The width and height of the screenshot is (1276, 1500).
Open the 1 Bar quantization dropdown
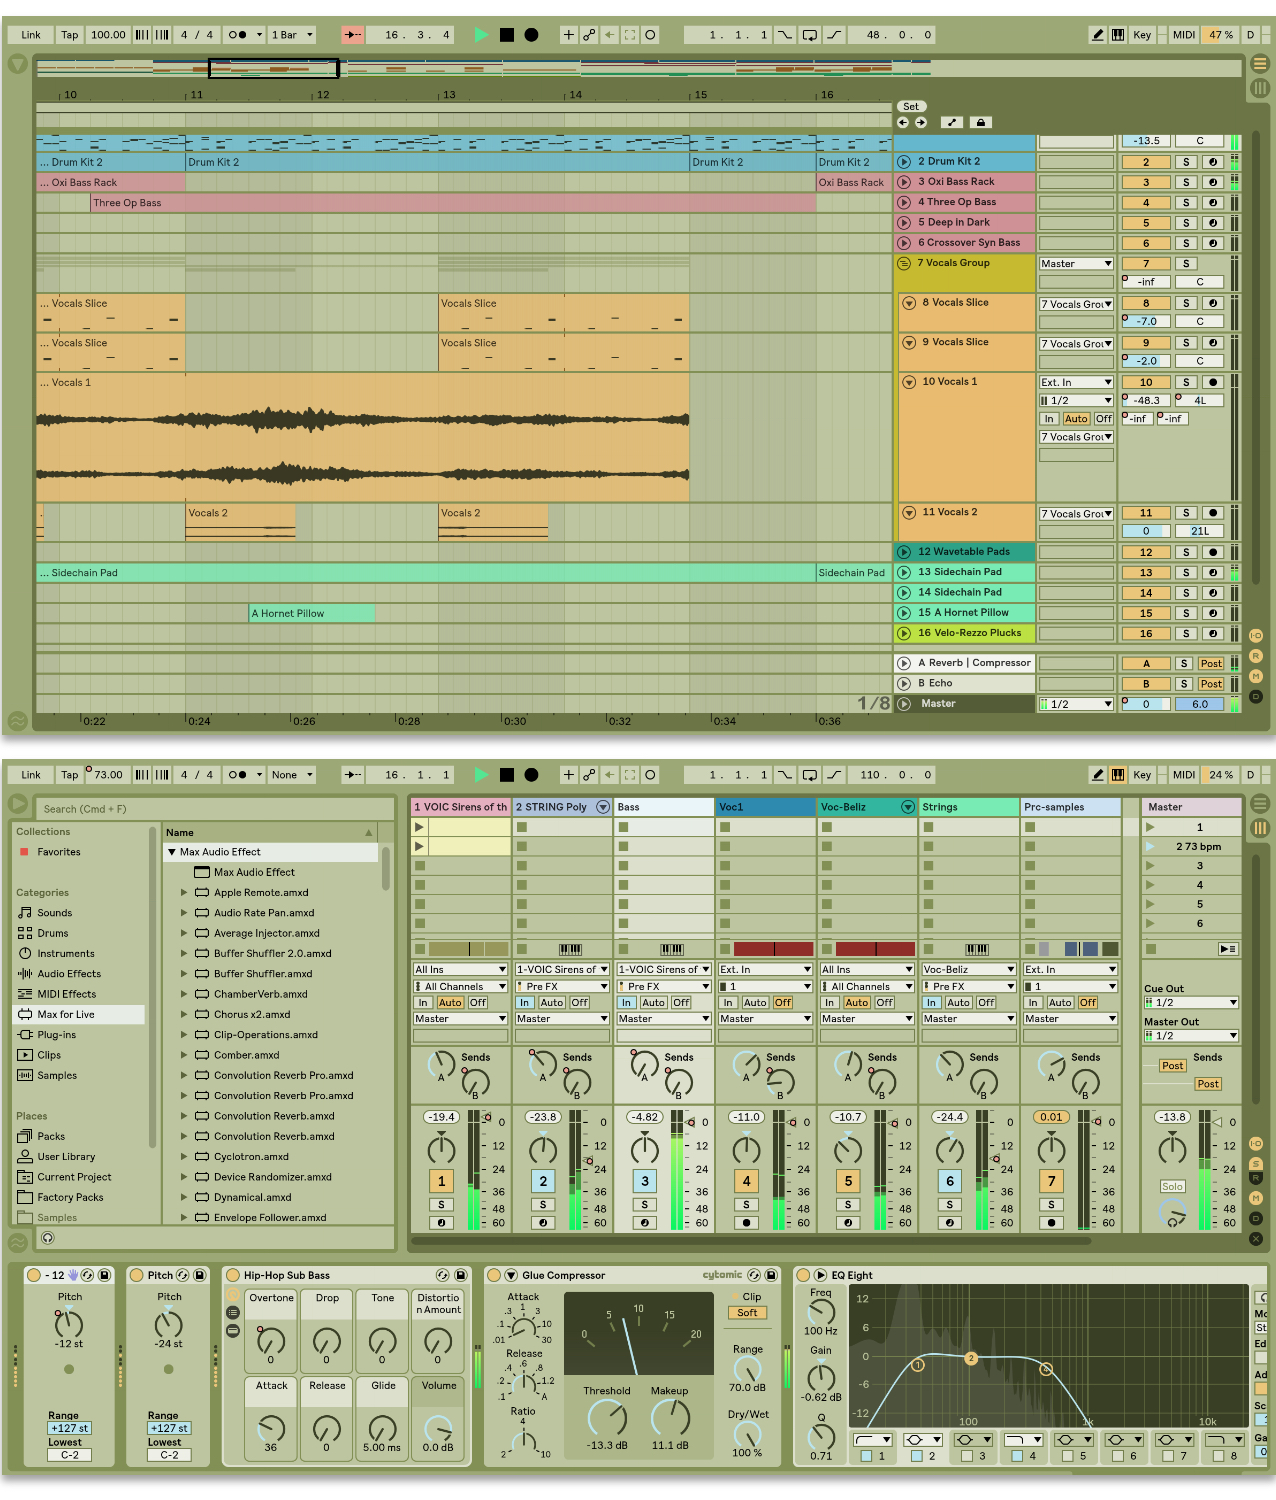coord(292,35)
